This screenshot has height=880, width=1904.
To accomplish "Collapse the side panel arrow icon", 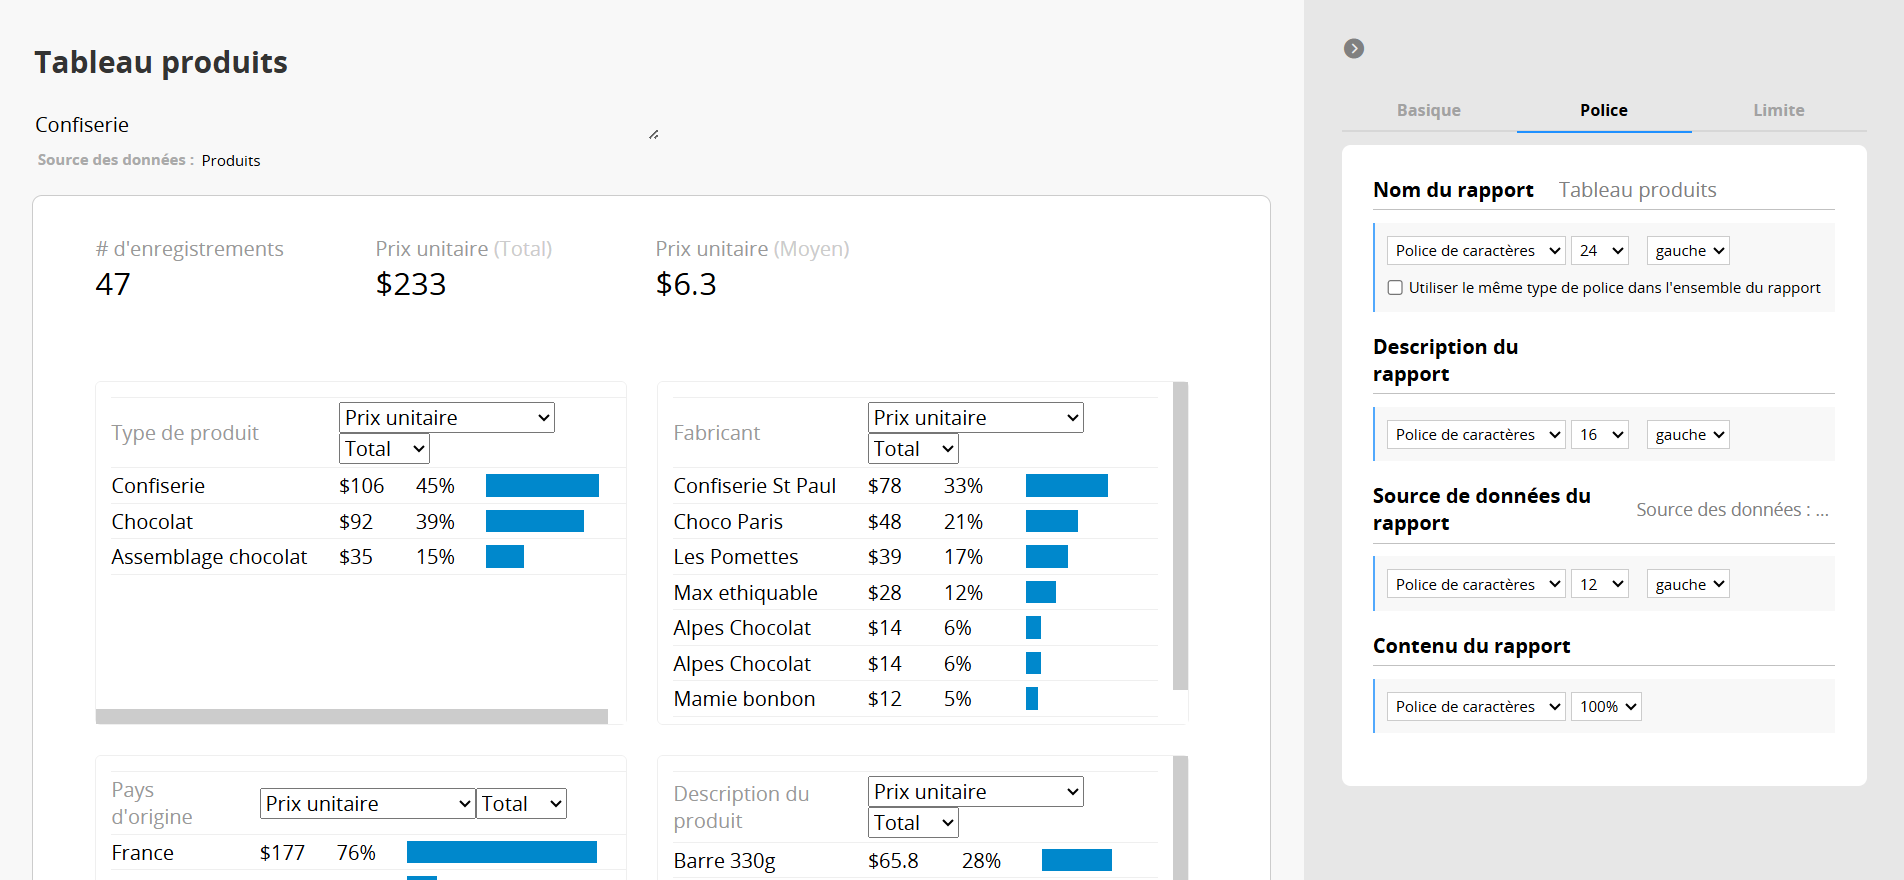I will pos(1354,49).
